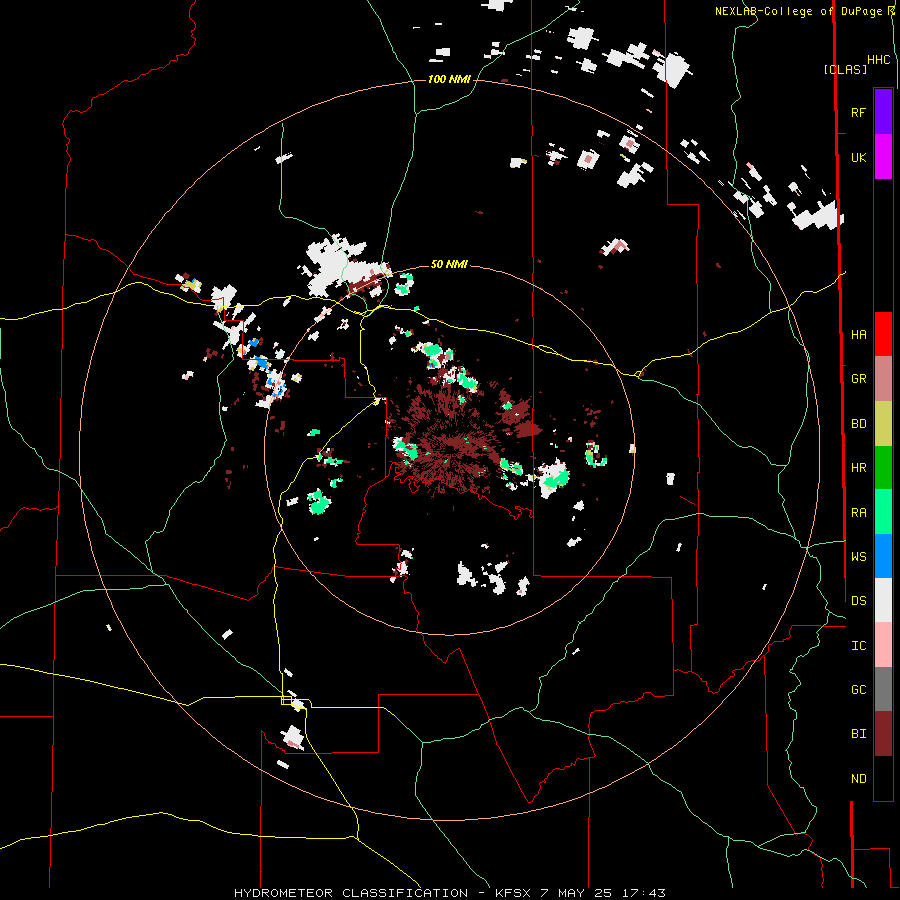
Task: Click the HA red legend swatch
Action: tap(883, 334)
